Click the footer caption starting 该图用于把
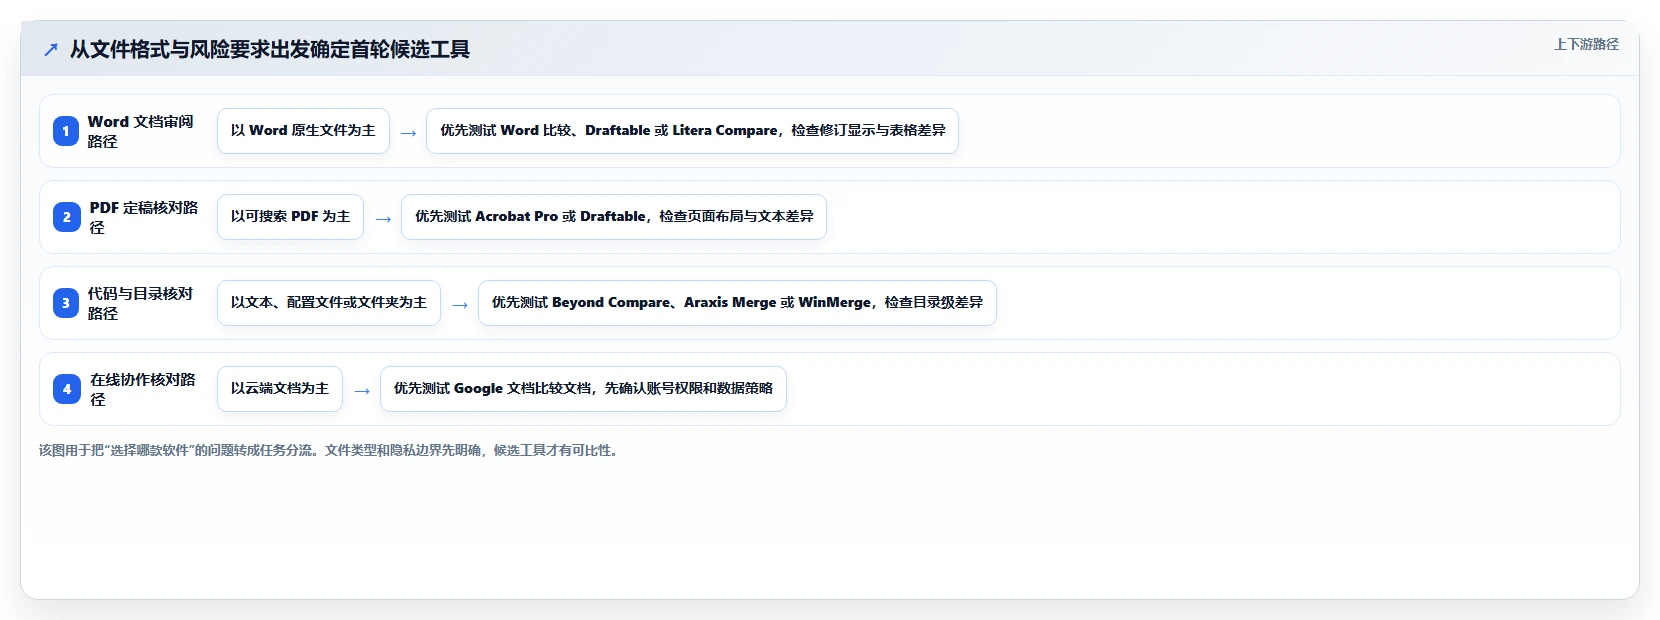This screenshot has width=1660, height=620. click(x=330, y=451)
